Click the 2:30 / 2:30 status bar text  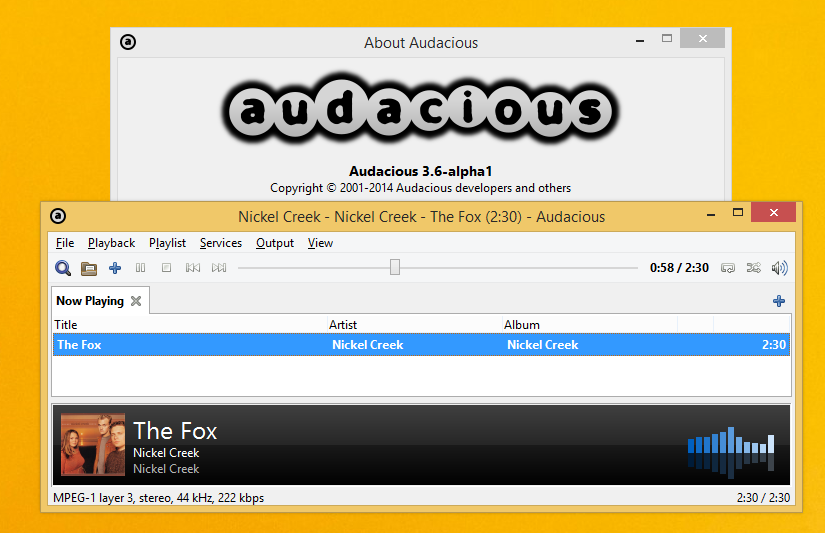pyautogui.click(x=763, y=498)
